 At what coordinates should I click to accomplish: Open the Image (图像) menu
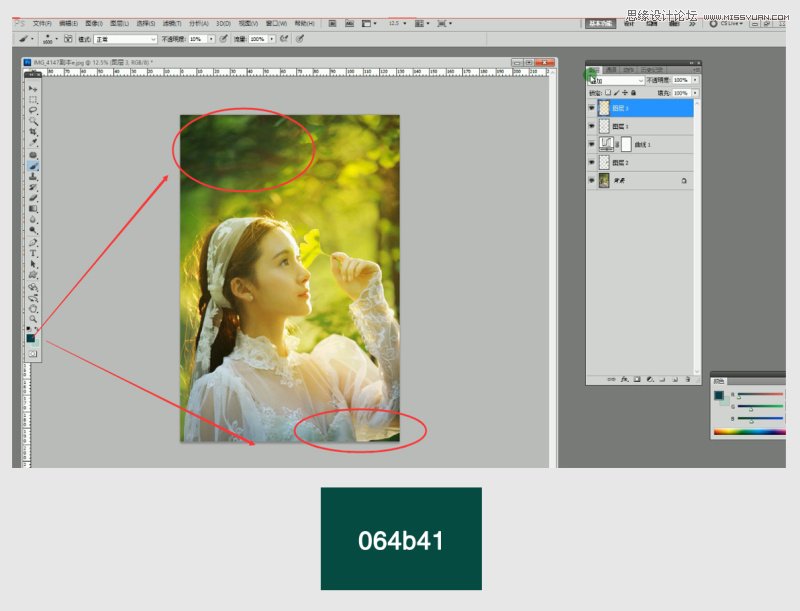(x=93, y=22)
